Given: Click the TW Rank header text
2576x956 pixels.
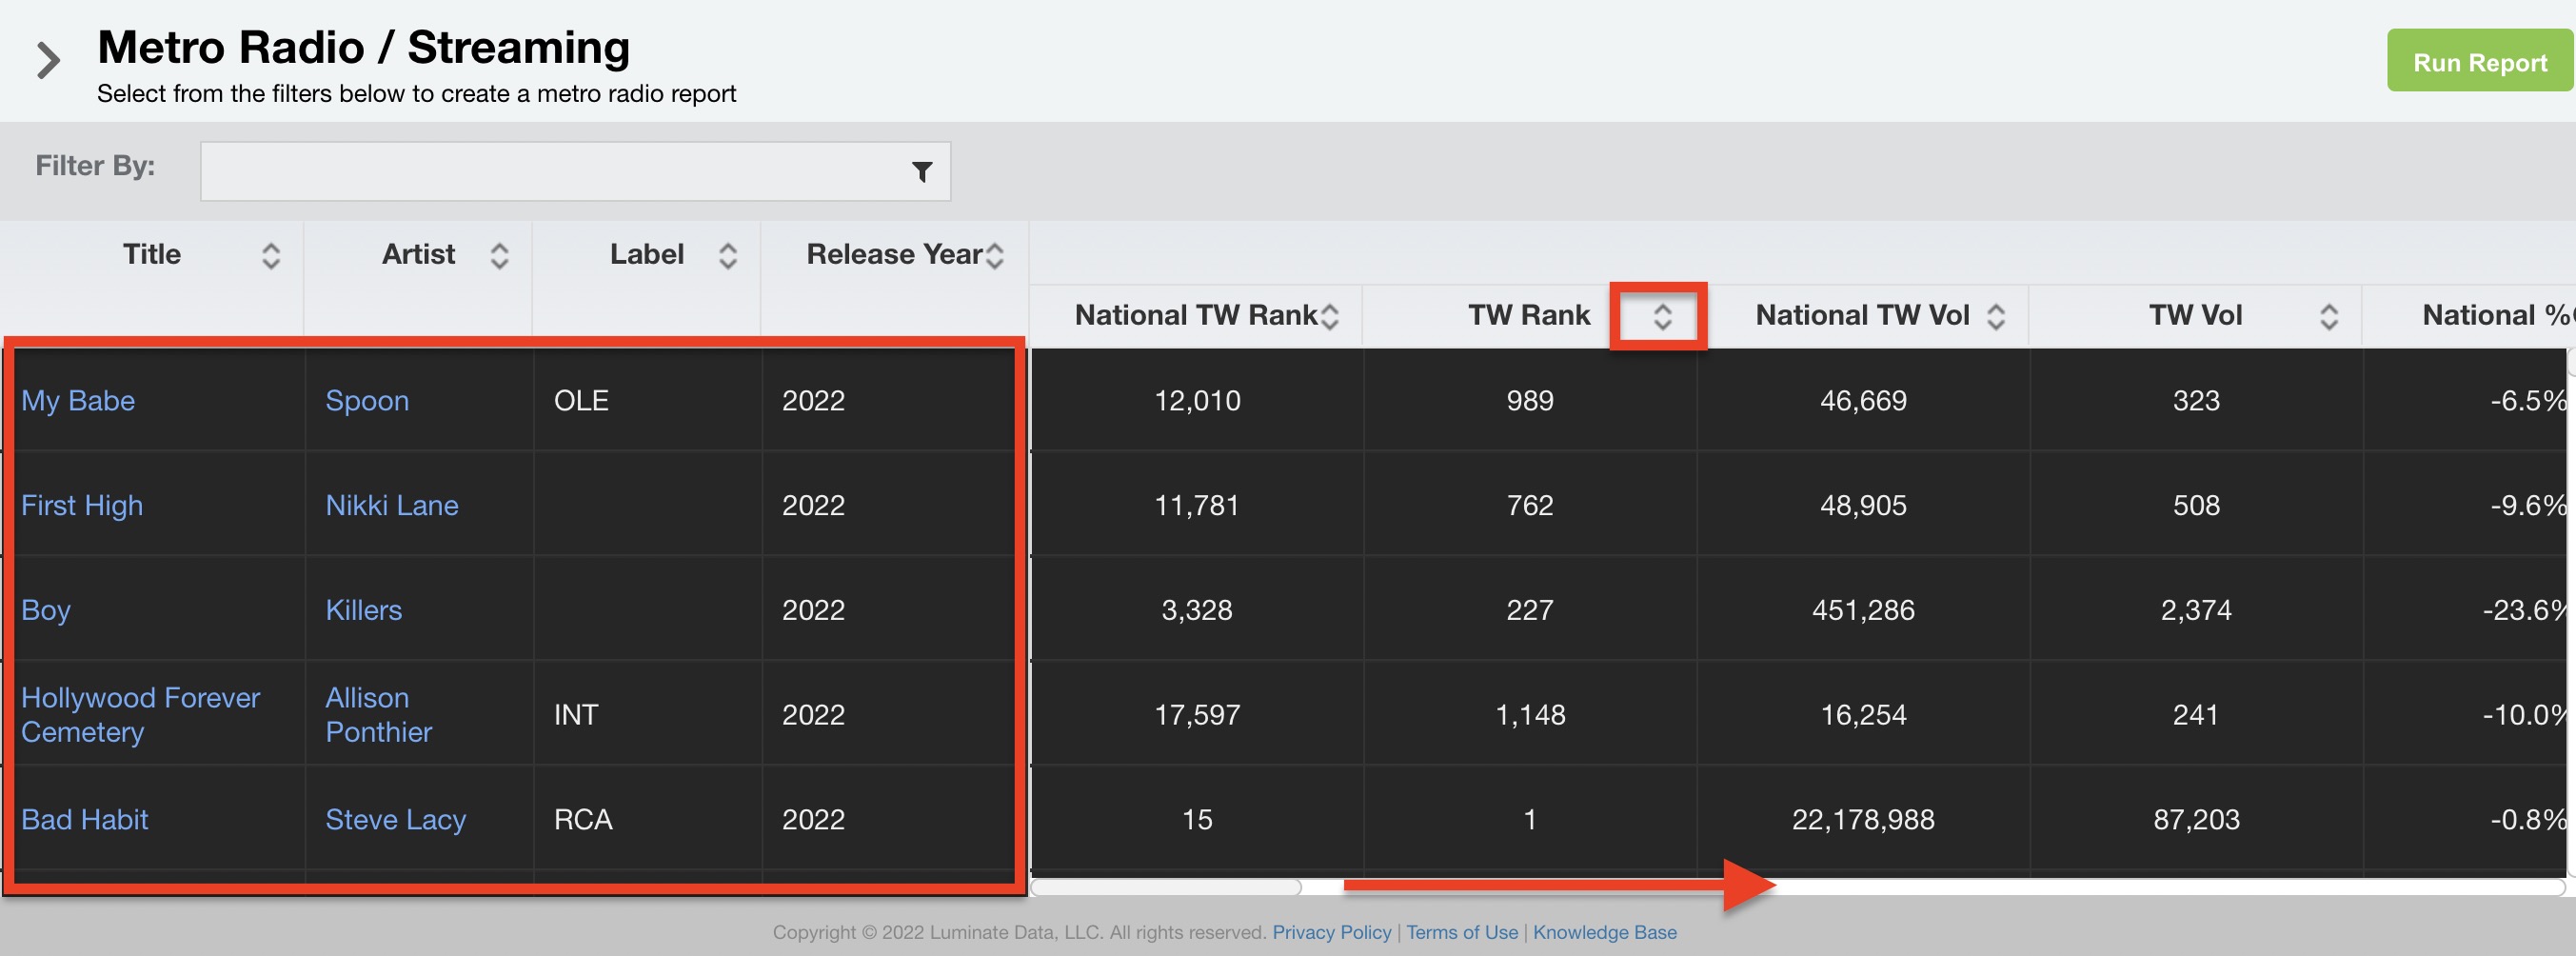Looking at the screenshot, I should pyautogui.click(x=1528, y=315).
